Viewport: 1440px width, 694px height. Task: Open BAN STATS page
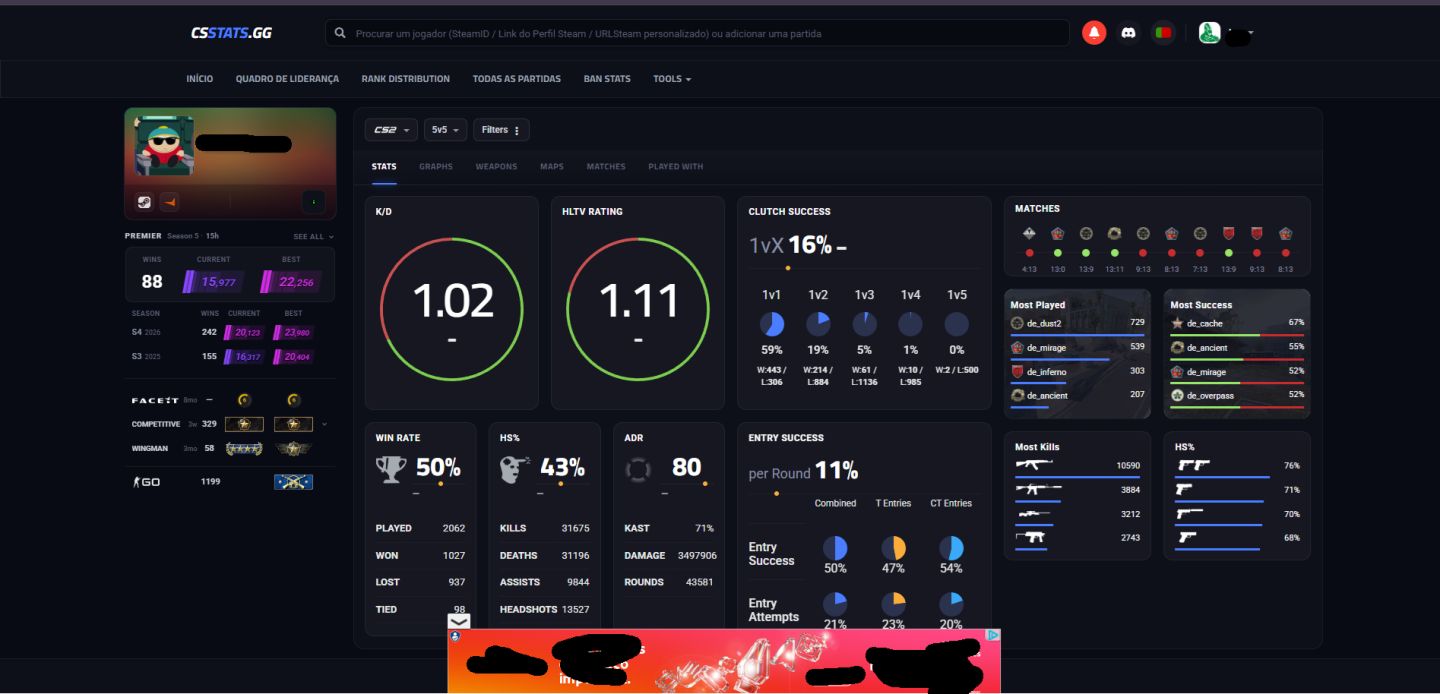607,79
